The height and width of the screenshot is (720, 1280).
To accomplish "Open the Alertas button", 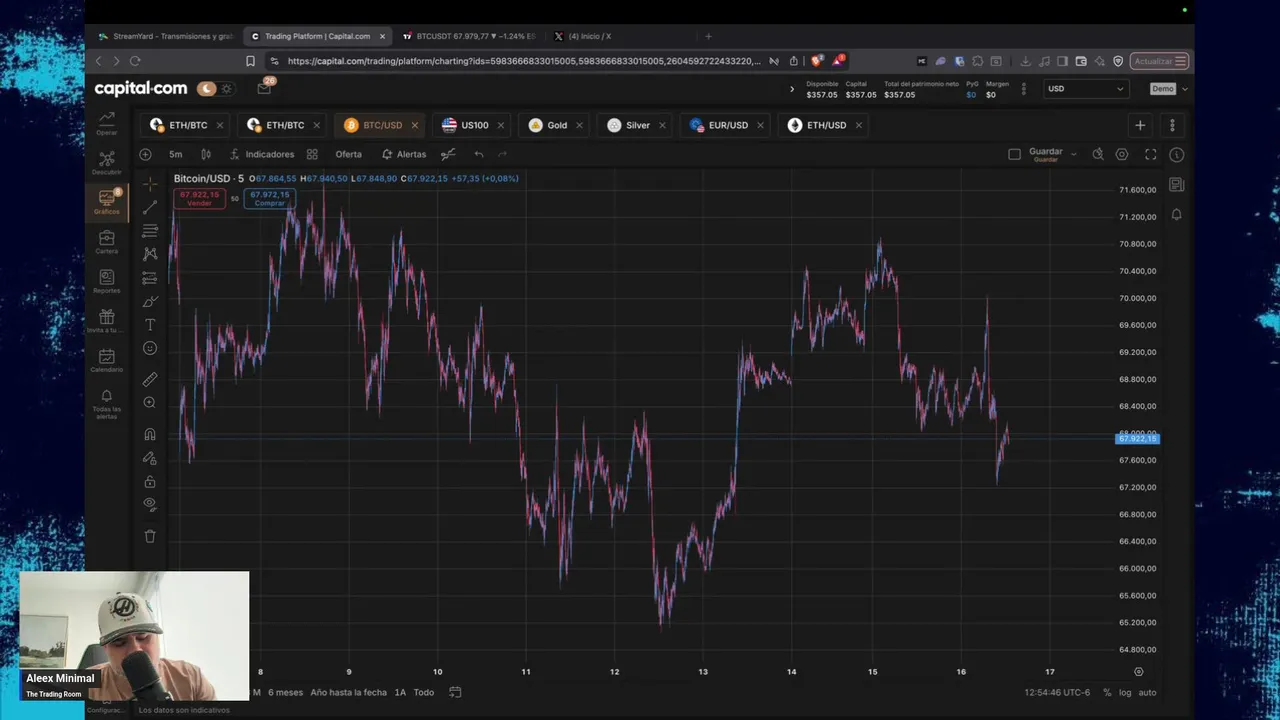I will [404, 154].
